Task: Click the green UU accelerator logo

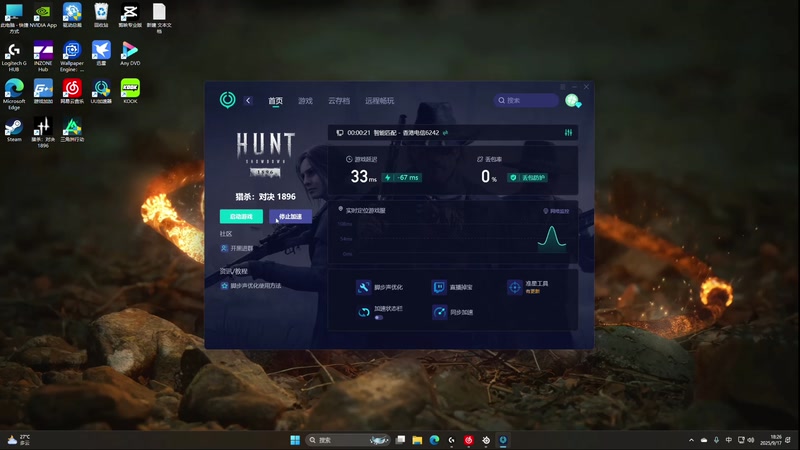Action: (228, 100)
